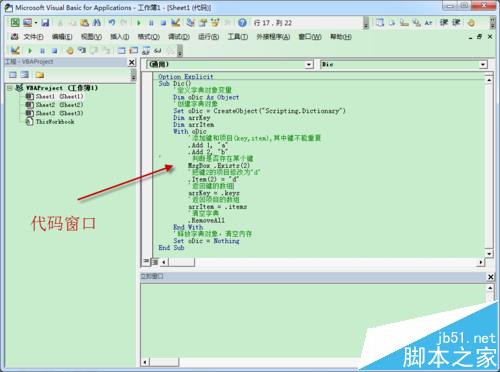Screen dimensions: 500x372
Task: Close the project explorer panel
Action: (x=132, y=62)
